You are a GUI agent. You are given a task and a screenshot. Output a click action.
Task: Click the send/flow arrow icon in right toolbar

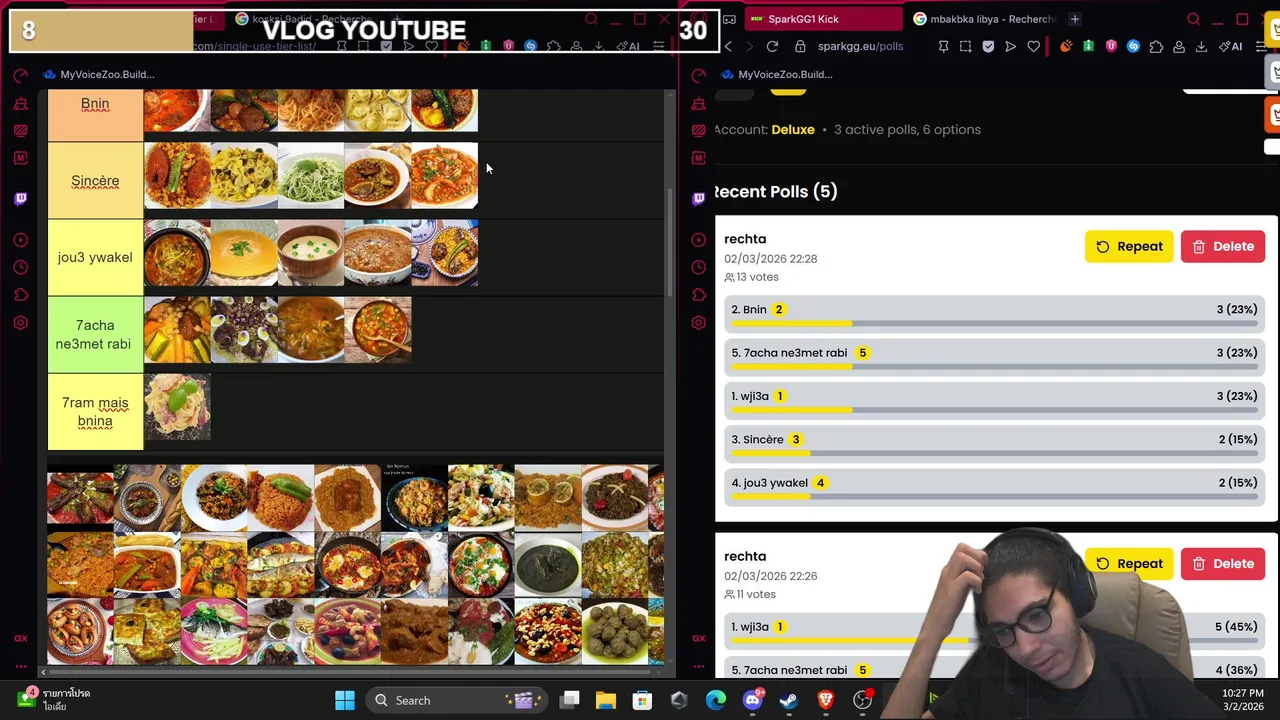(1010, 46)
